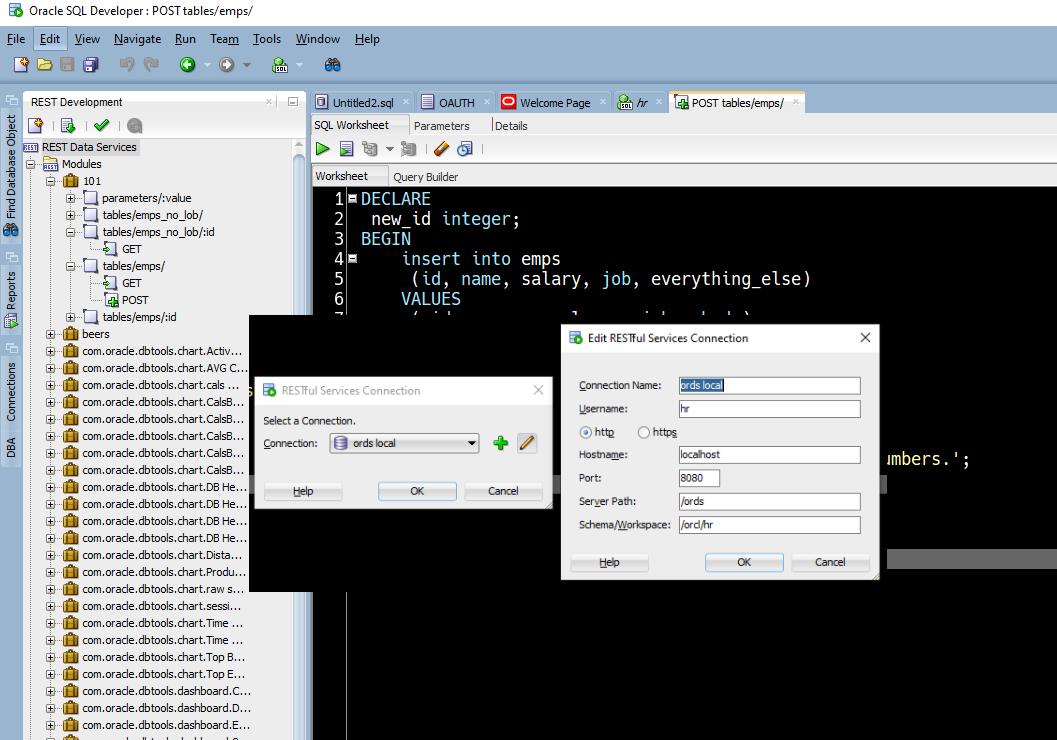
Task: Open the SQL Worksheet icon dropdown arrow
Action: tap(299, 65)
